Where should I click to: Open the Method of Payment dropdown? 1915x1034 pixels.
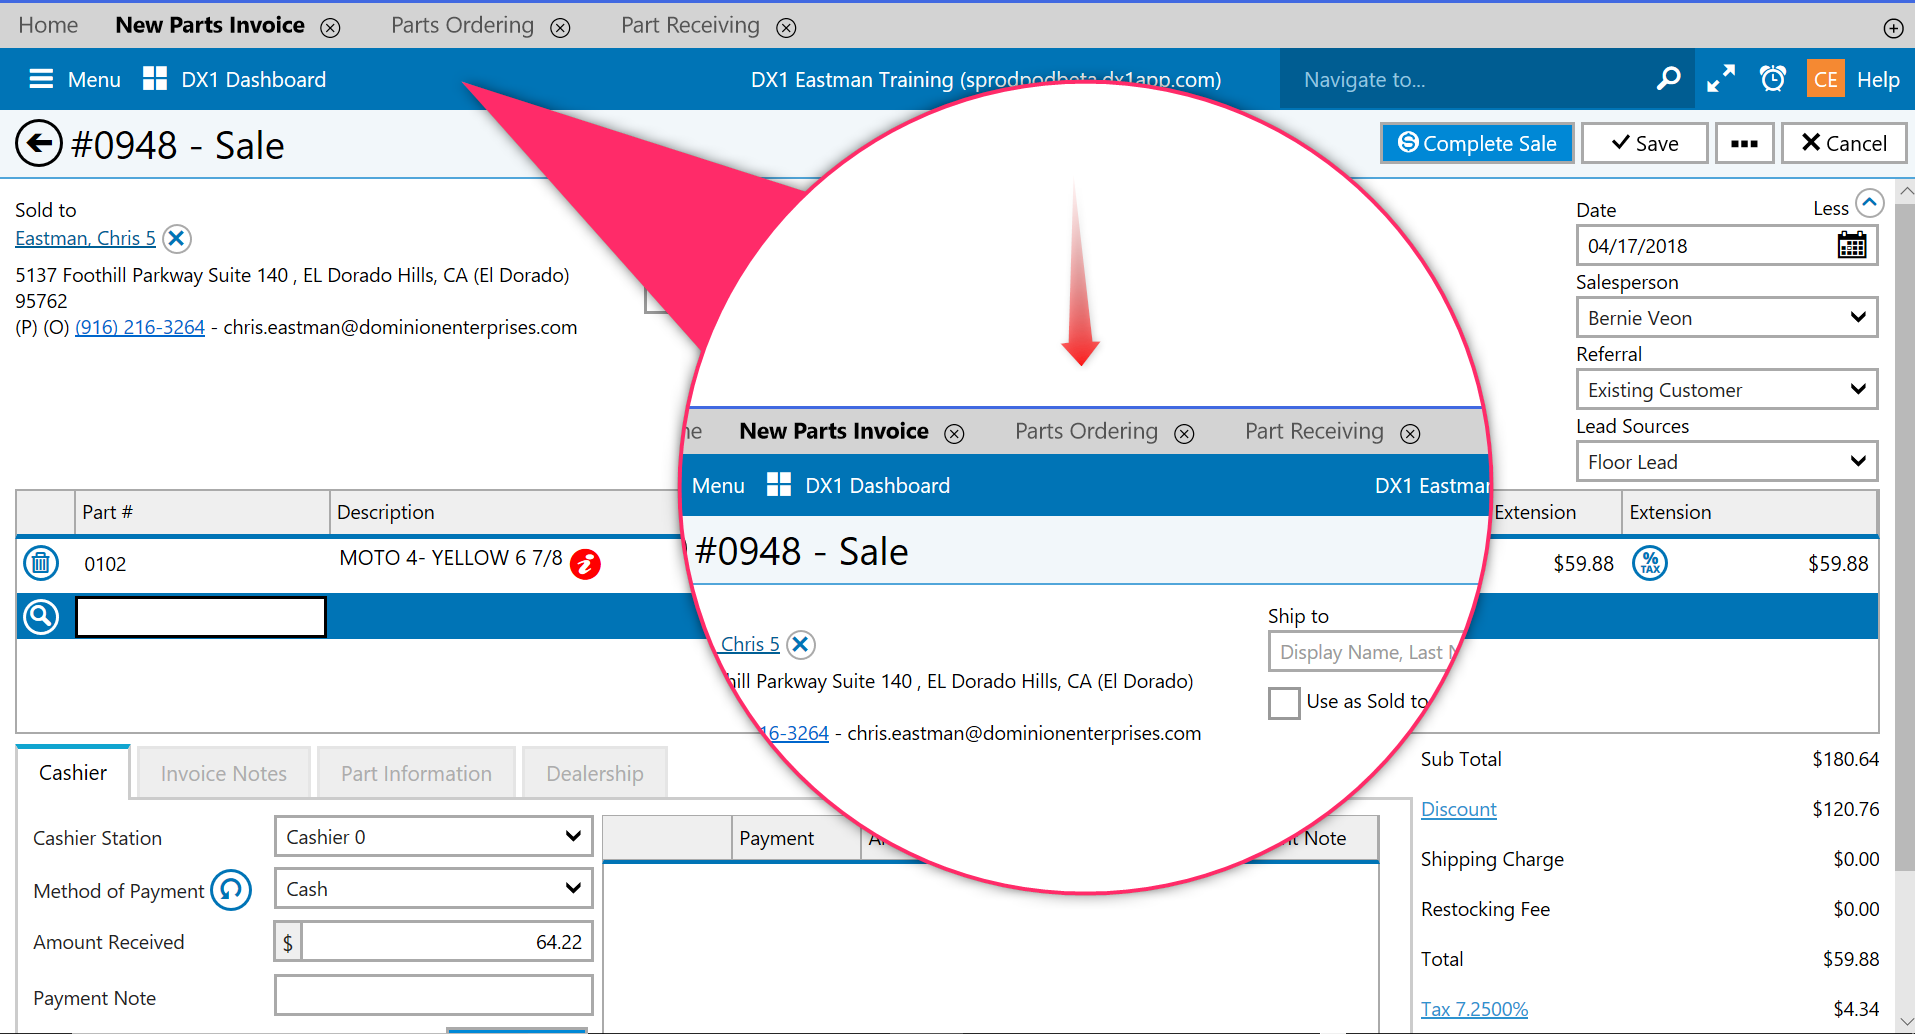(434, 888)
